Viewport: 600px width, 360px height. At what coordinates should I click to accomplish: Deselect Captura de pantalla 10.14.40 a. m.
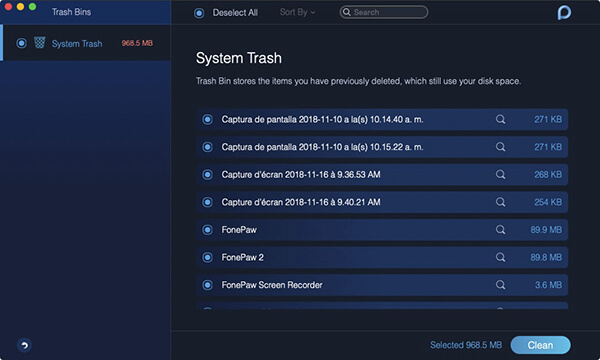pyautogui.click(x=207, y=119)
